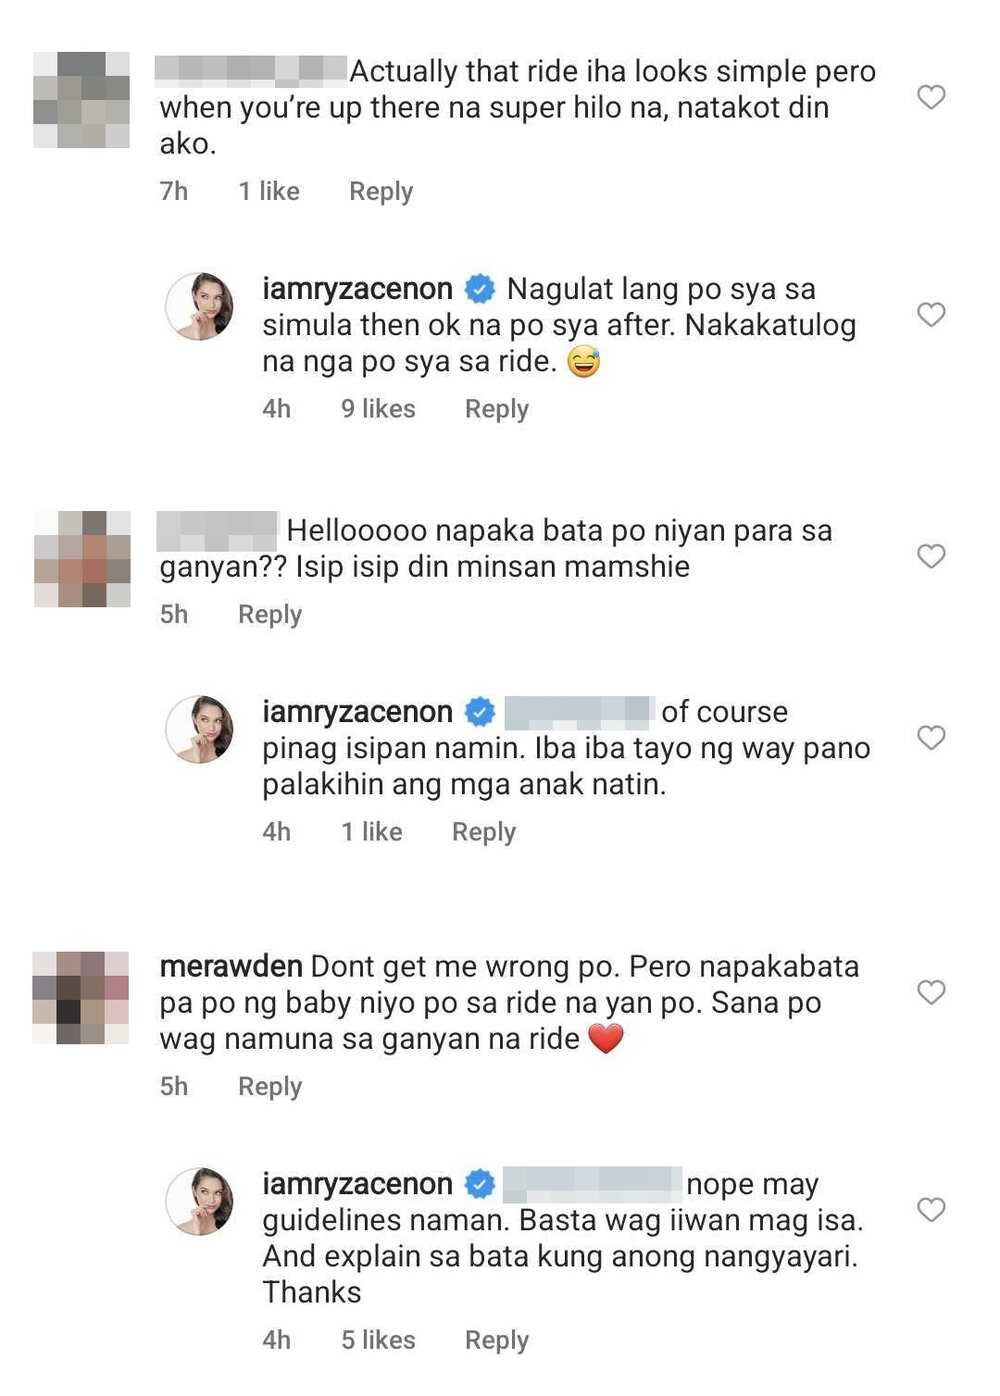Like the 'nope may guidelines naman' reply

coord(931,1210)
